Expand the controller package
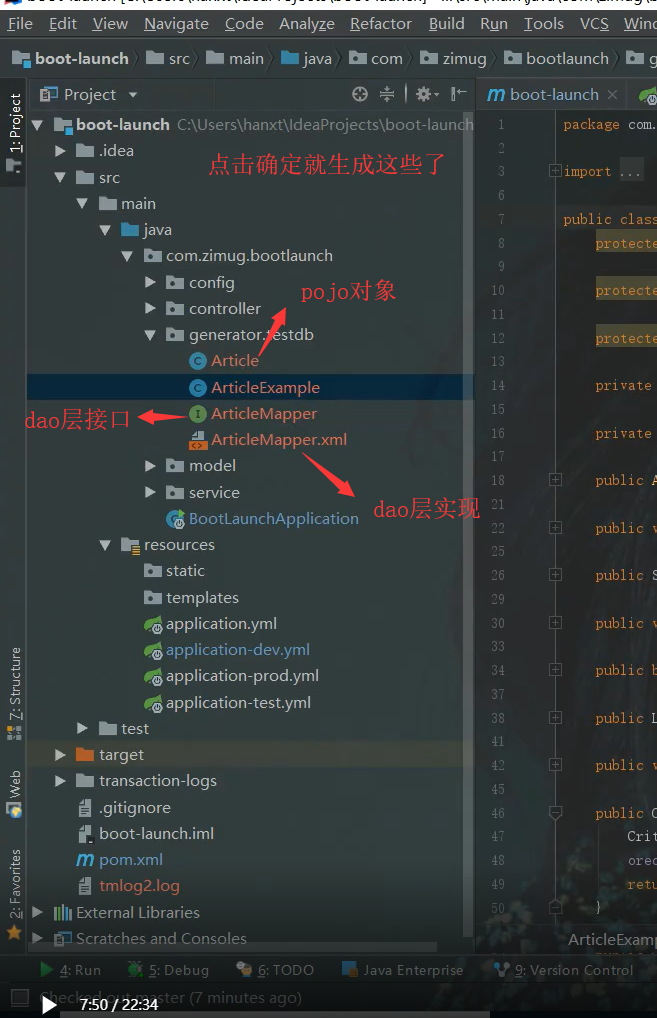The image size is (657, 1018). [150, 308]
